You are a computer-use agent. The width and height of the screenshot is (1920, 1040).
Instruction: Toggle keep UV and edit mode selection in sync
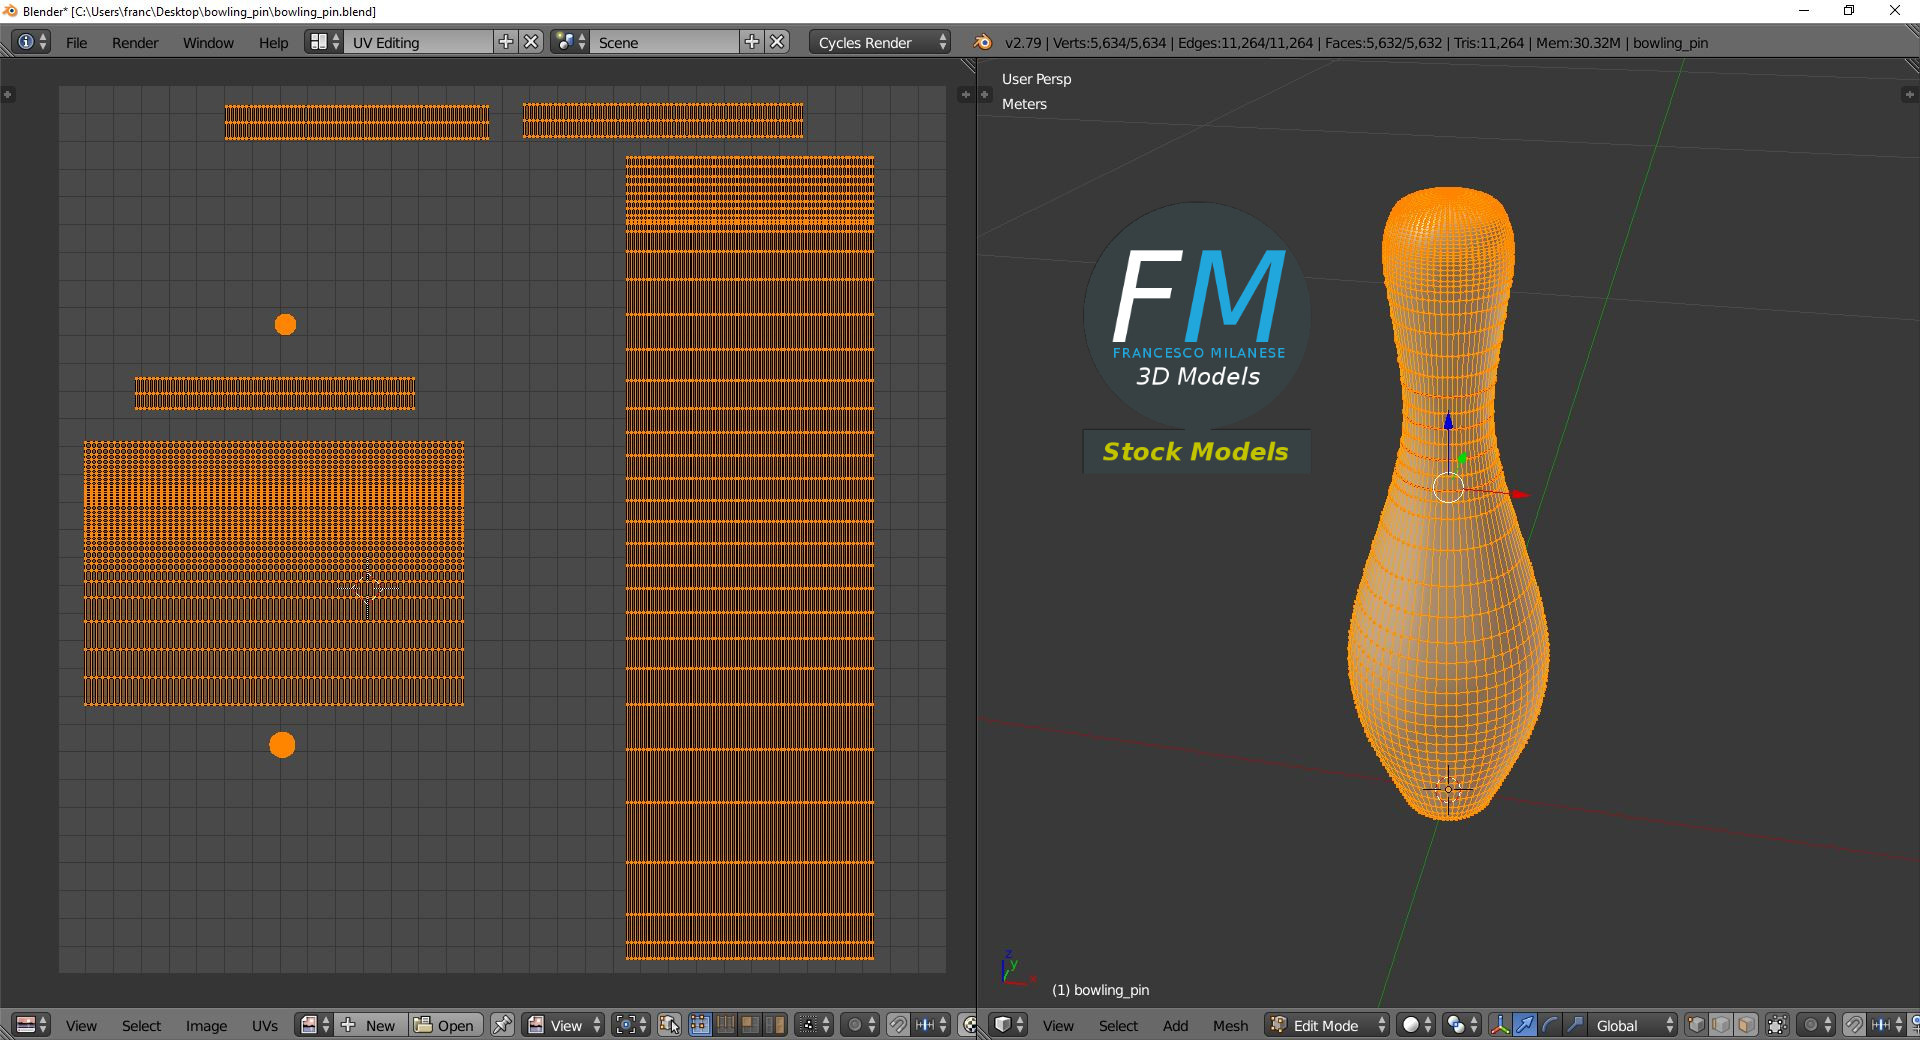point(669,1025)
